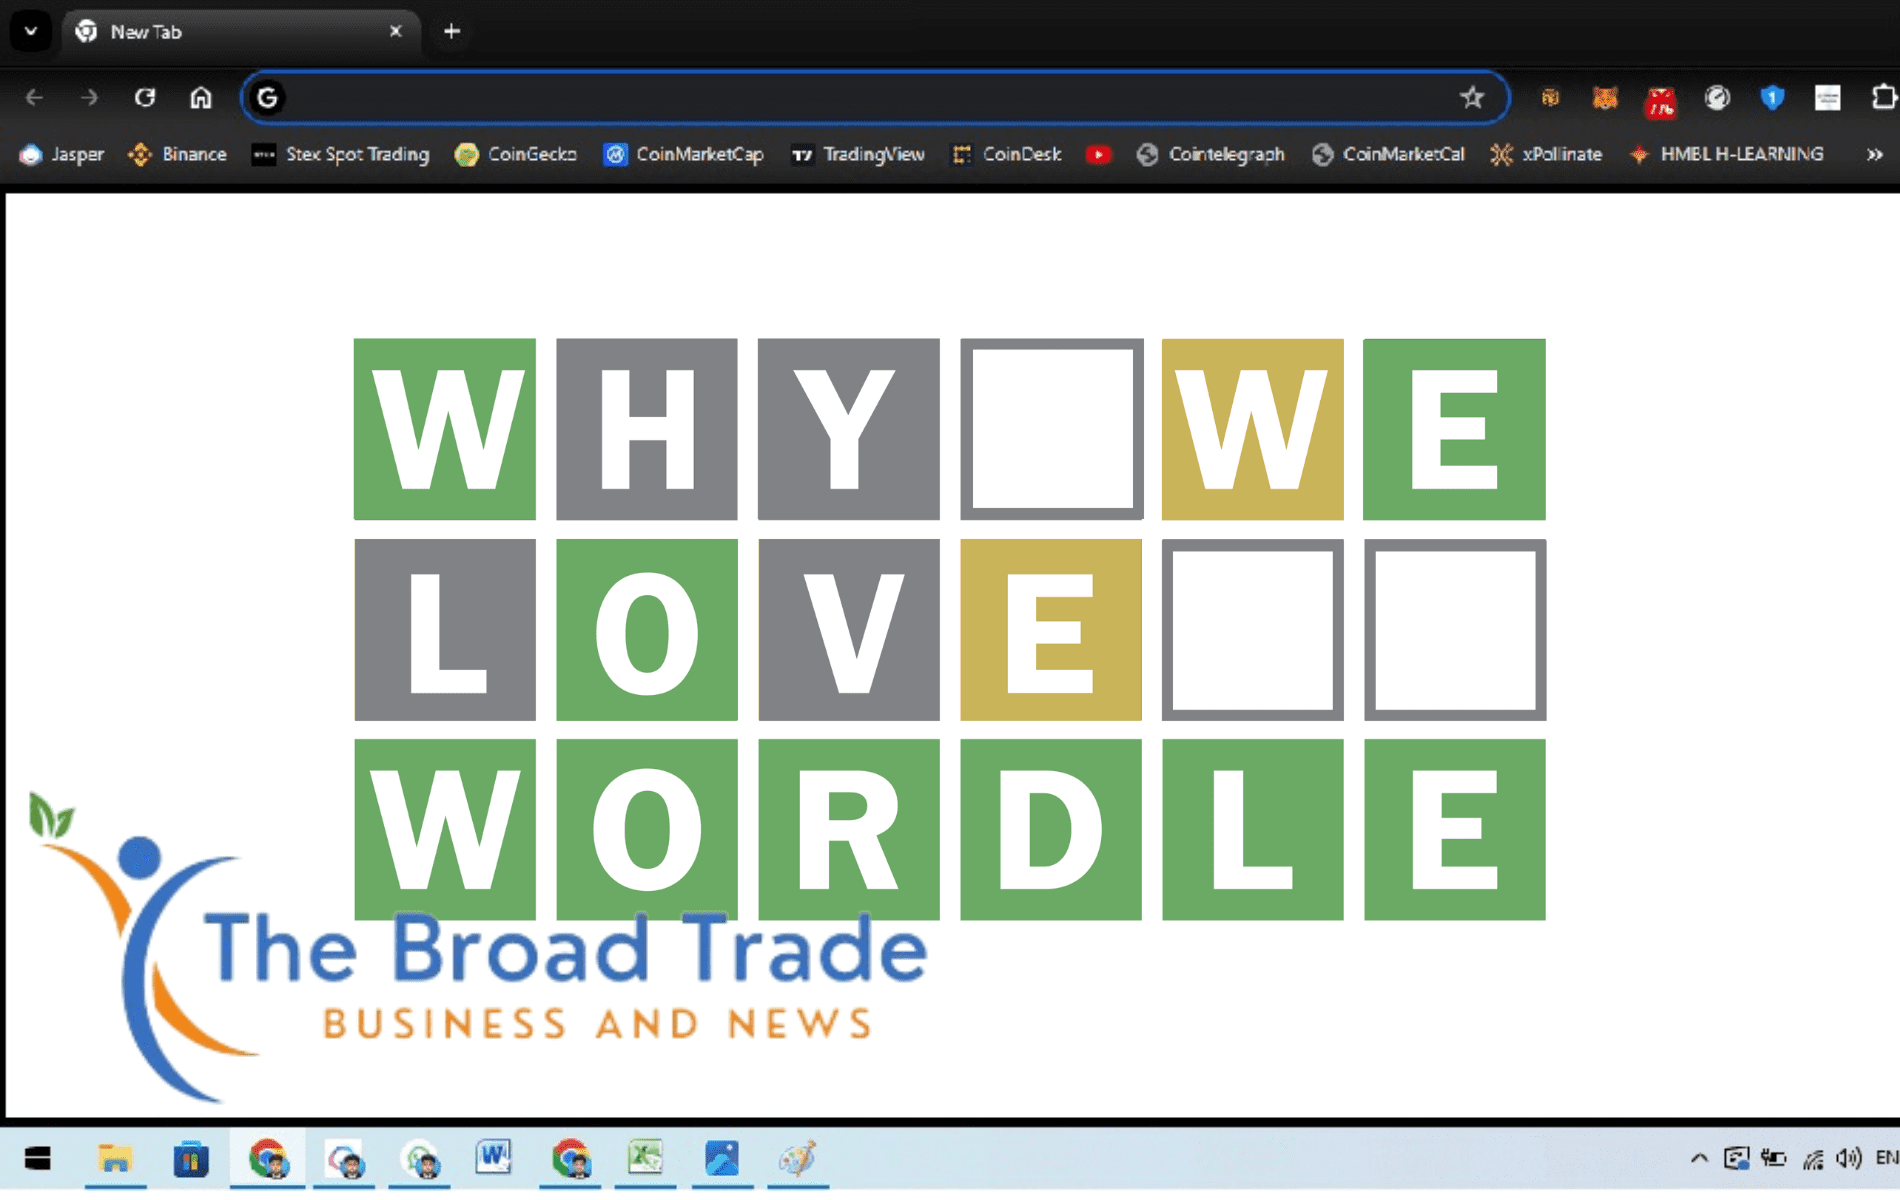Open the Cointelegraph bookmark
The width and height of the screenshot is (1900, 1200).
tap(1211, 154)
